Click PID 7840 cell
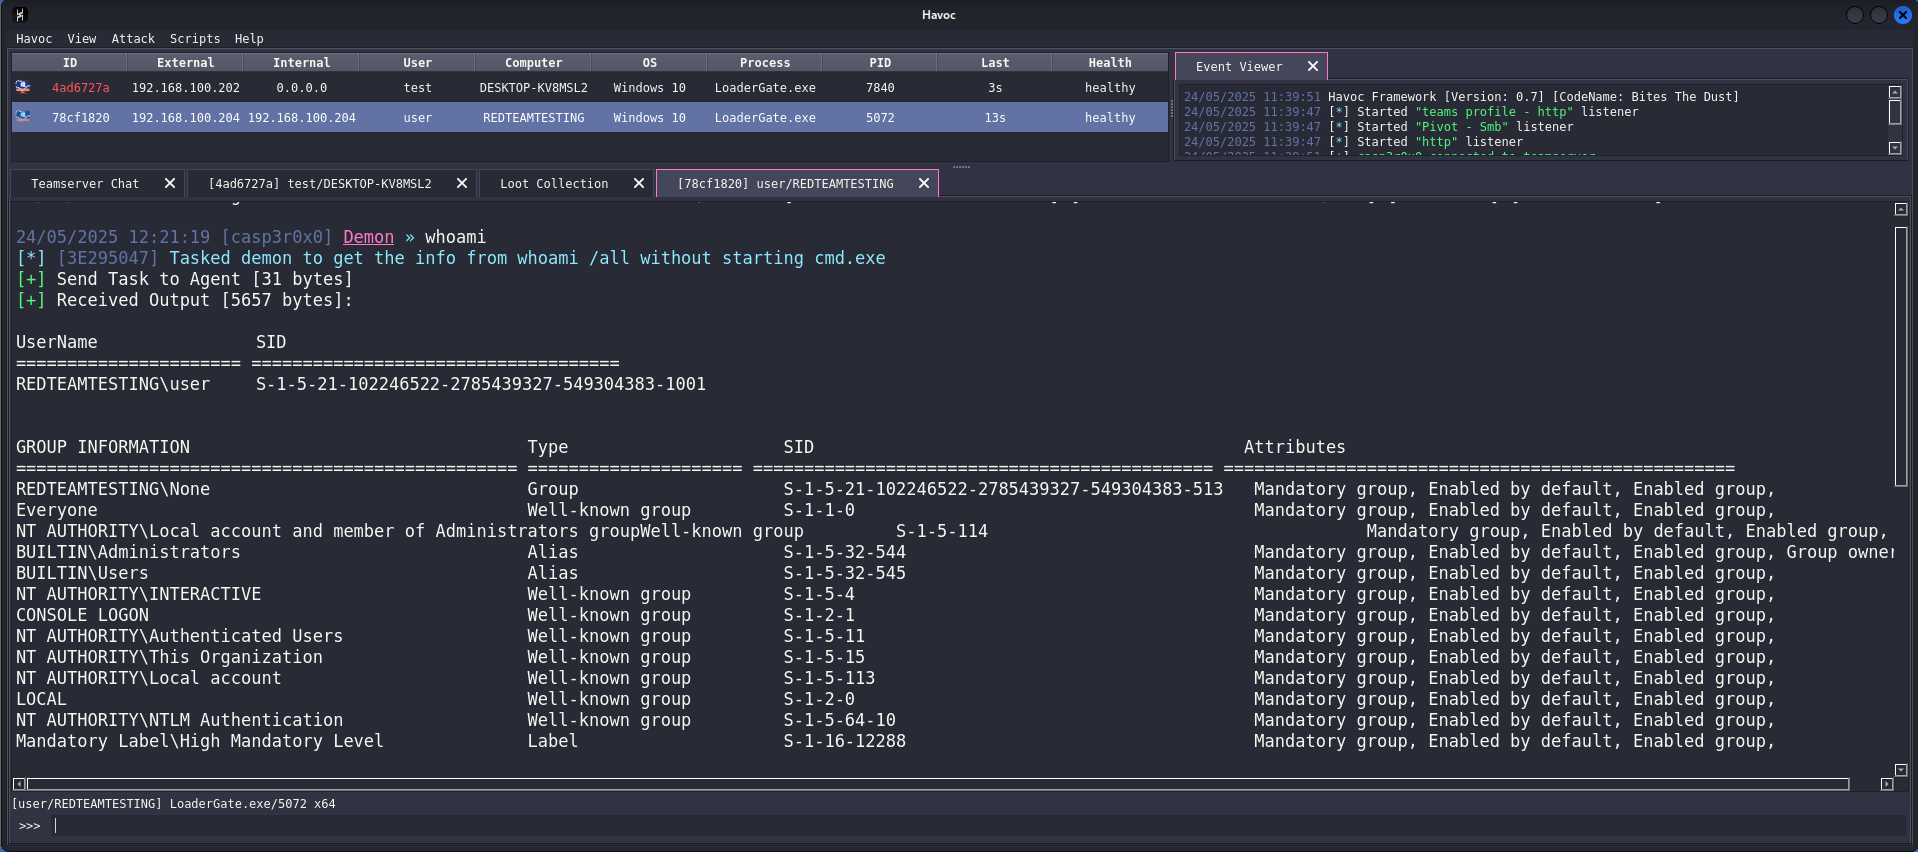Viewport: 1918px width, 852px height. [880, 88]
